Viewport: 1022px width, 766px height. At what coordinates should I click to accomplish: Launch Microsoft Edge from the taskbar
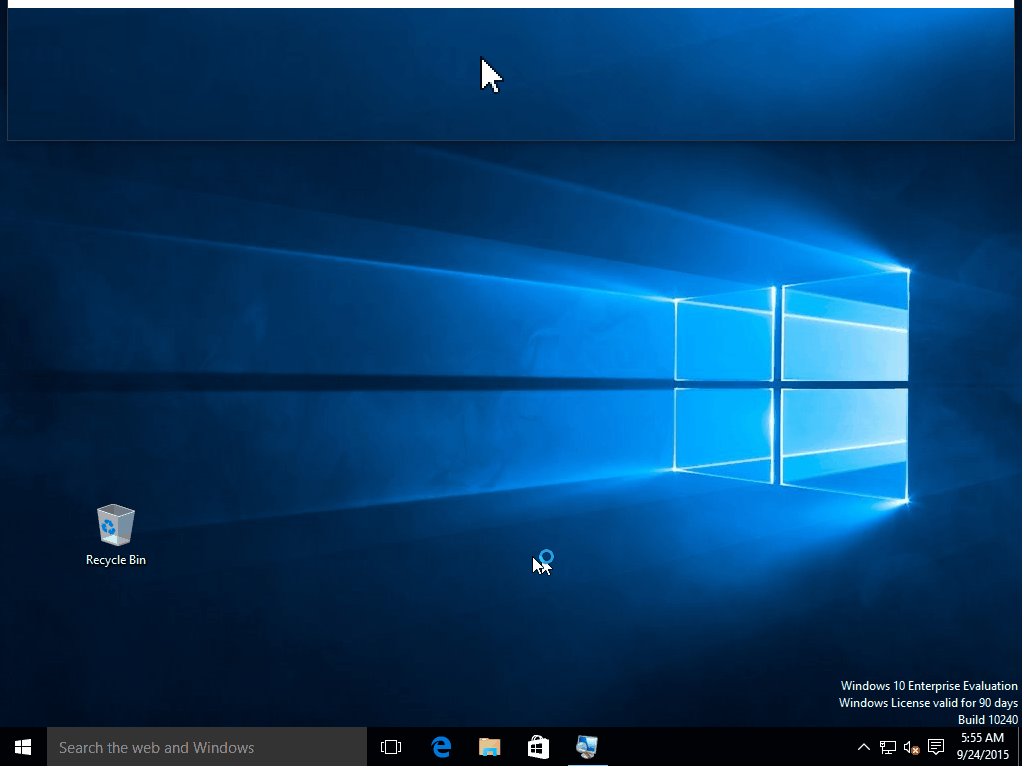(441, 747)
